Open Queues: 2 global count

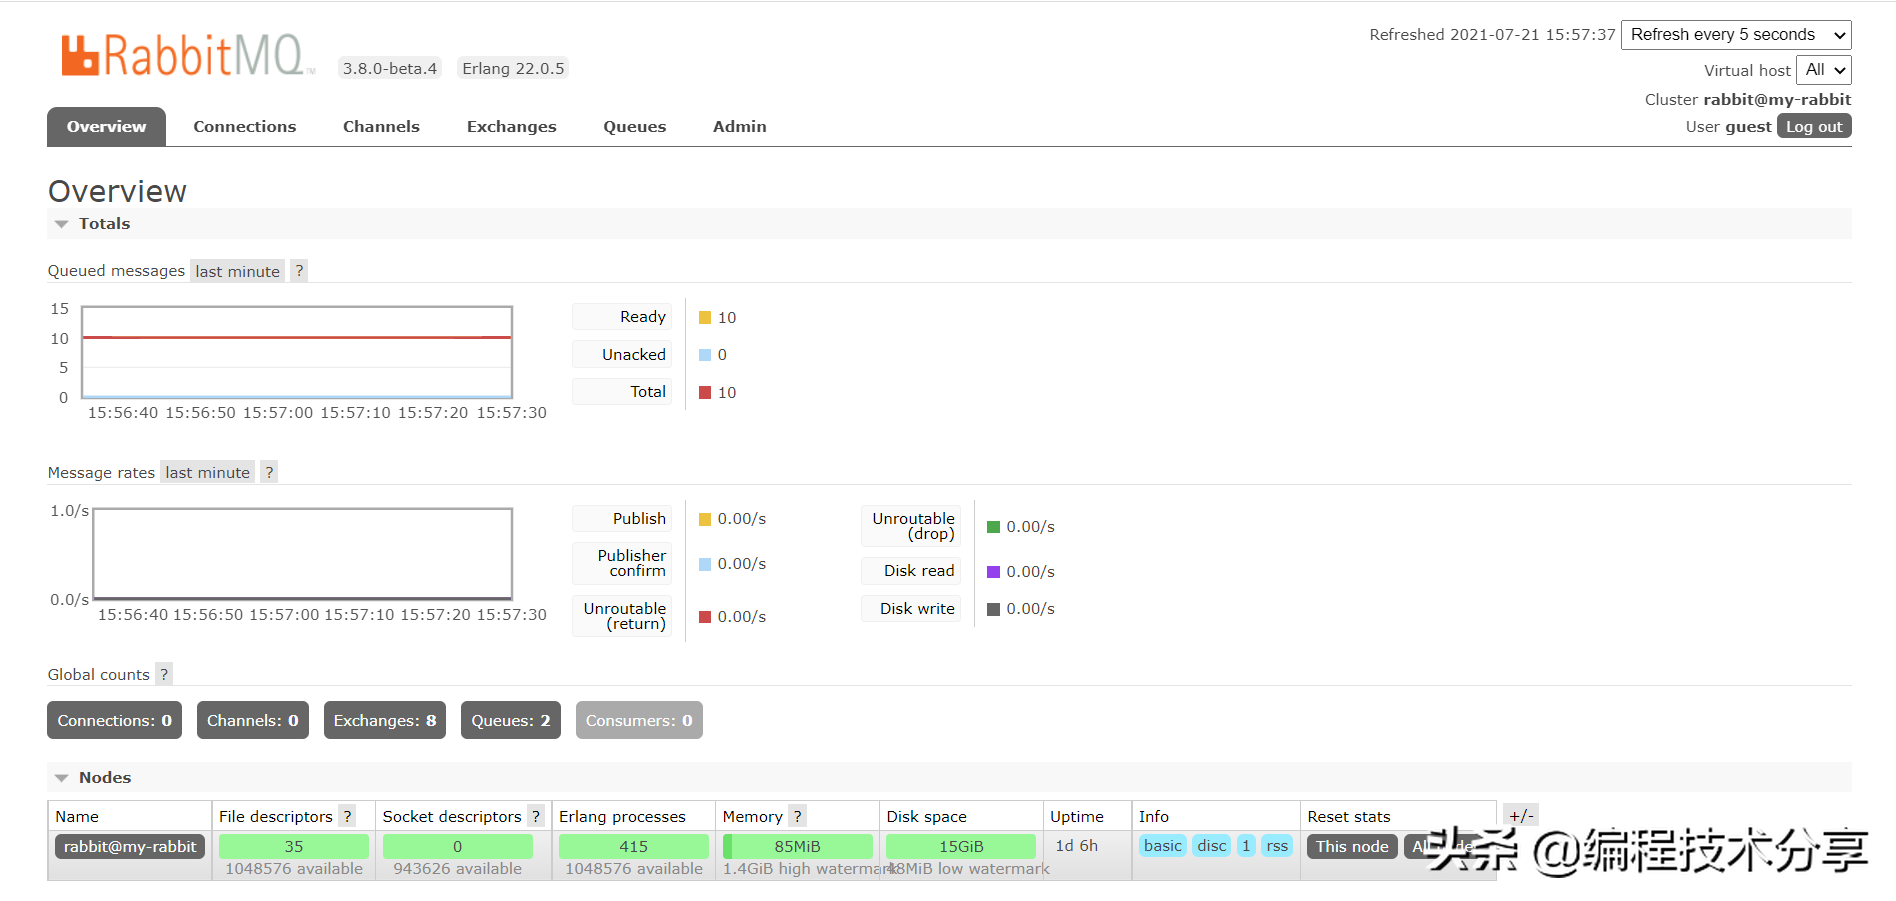click(x=510, y=720)
